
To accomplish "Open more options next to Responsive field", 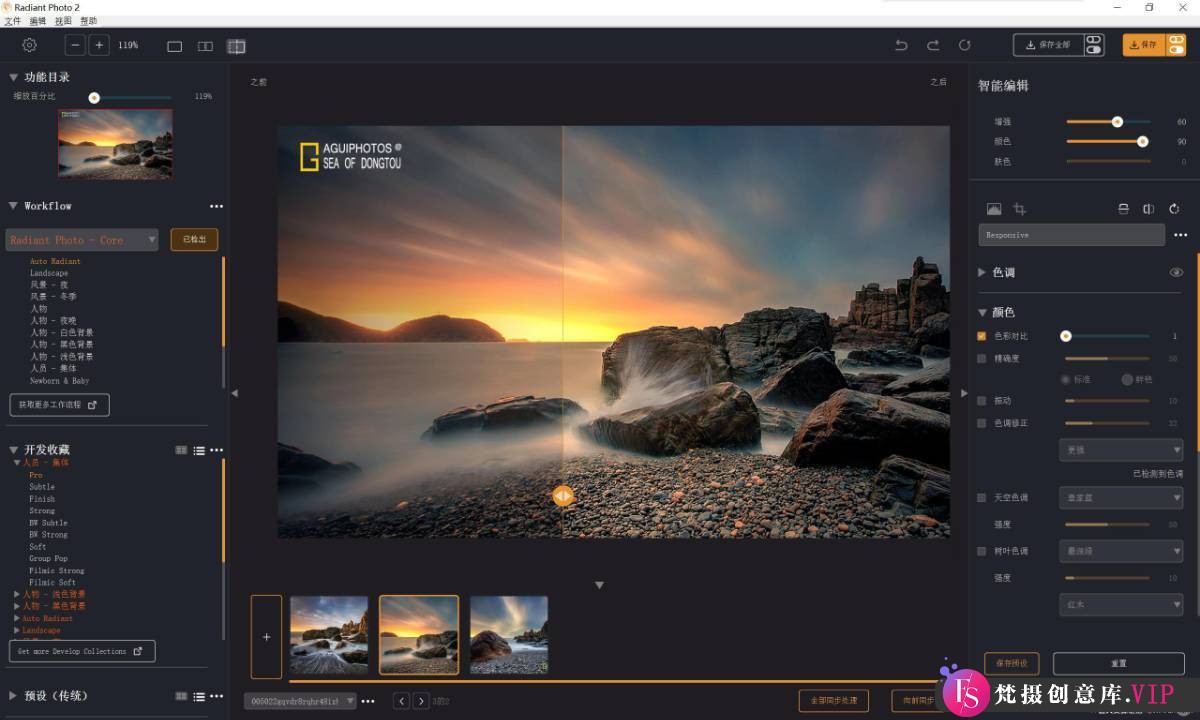I will (1181, 235).
